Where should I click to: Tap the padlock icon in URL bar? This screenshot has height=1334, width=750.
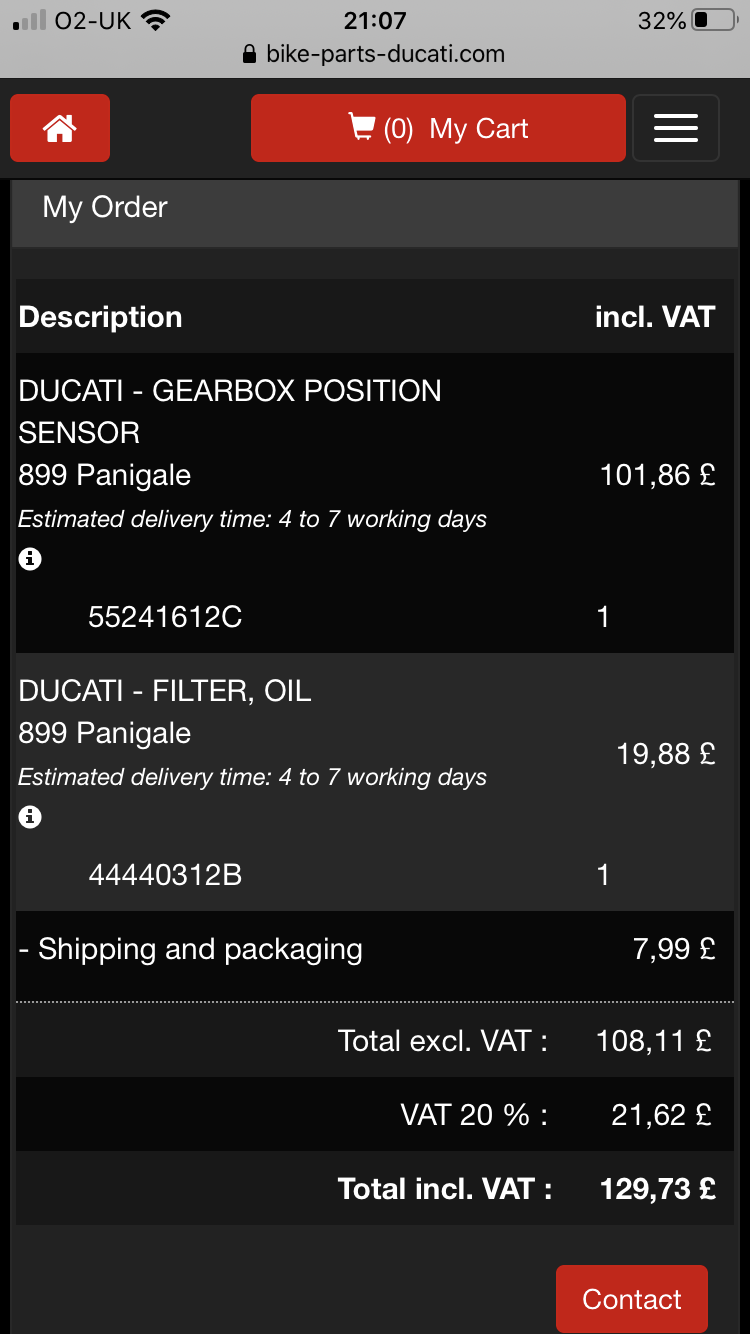click(x=250, y=55)
